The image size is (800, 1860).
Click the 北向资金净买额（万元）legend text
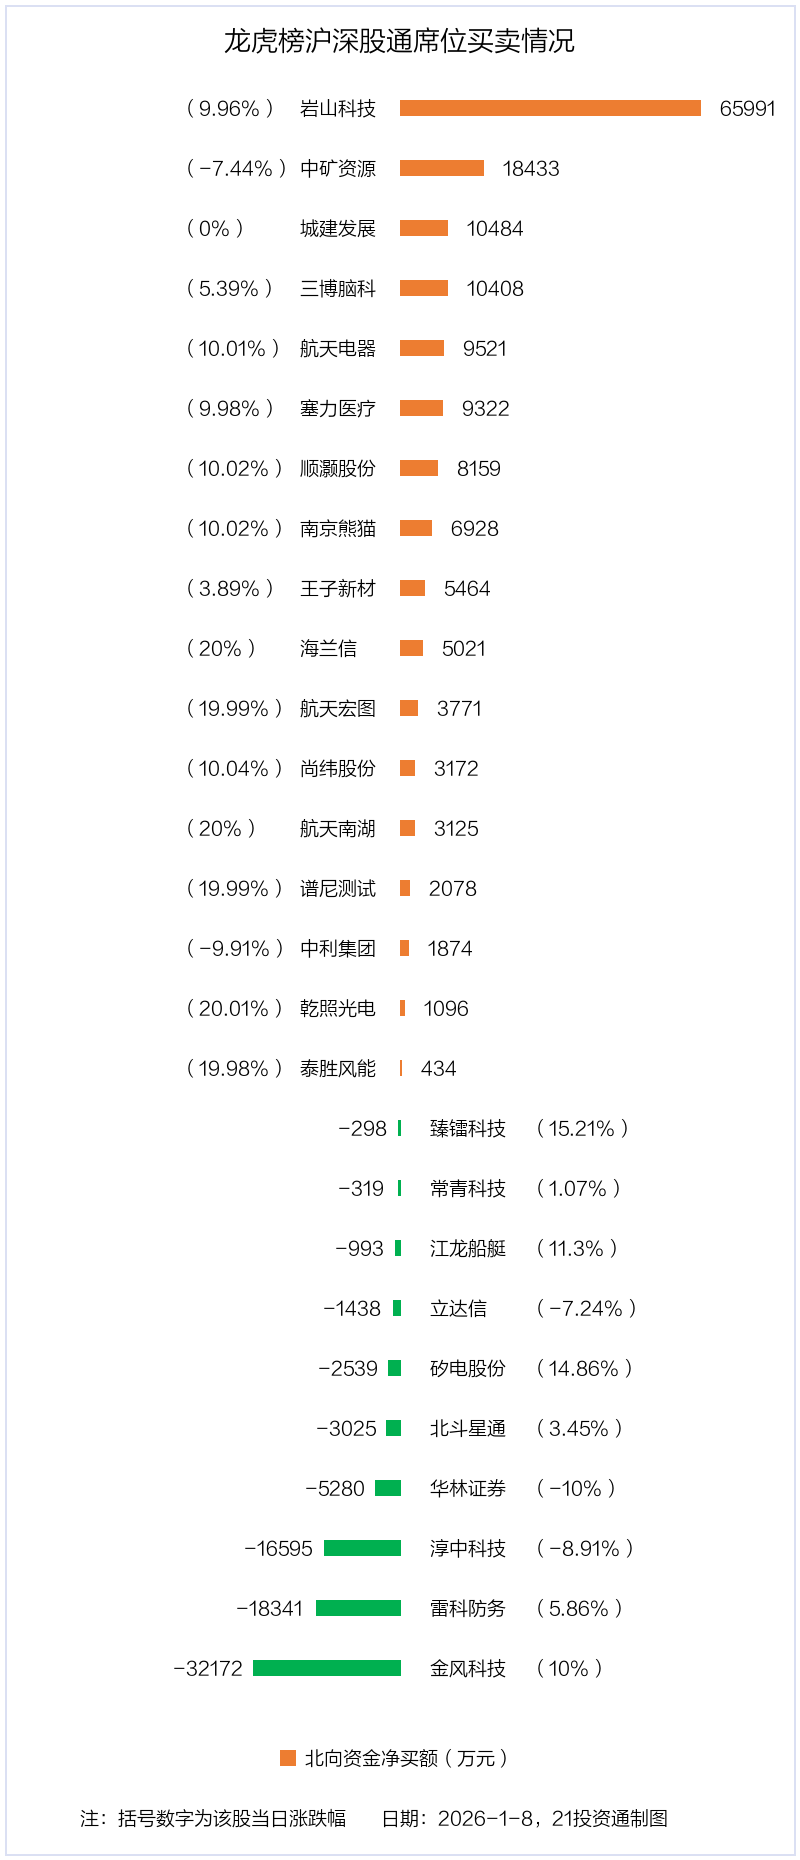(x=406, y=1758)
